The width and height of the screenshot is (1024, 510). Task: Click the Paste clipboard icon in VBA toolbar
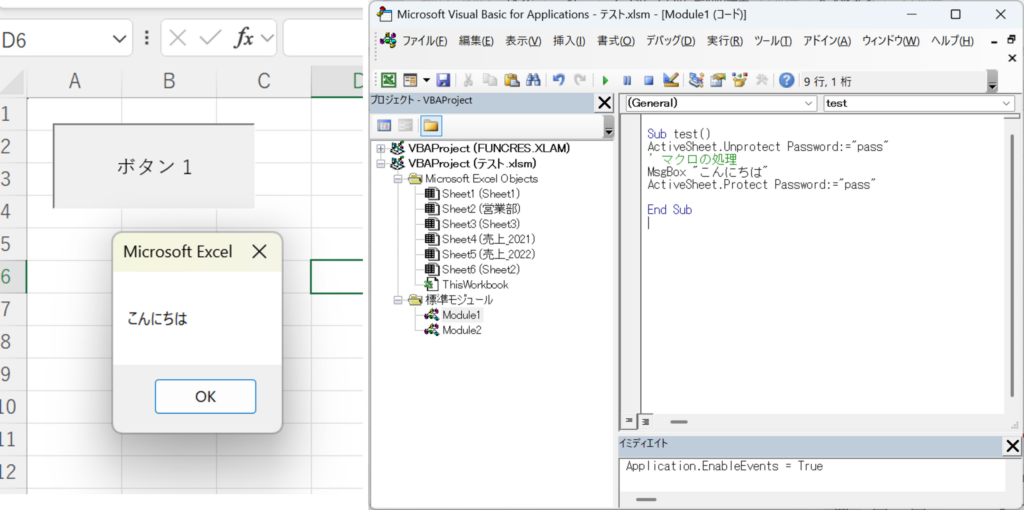tap(511, 80)
